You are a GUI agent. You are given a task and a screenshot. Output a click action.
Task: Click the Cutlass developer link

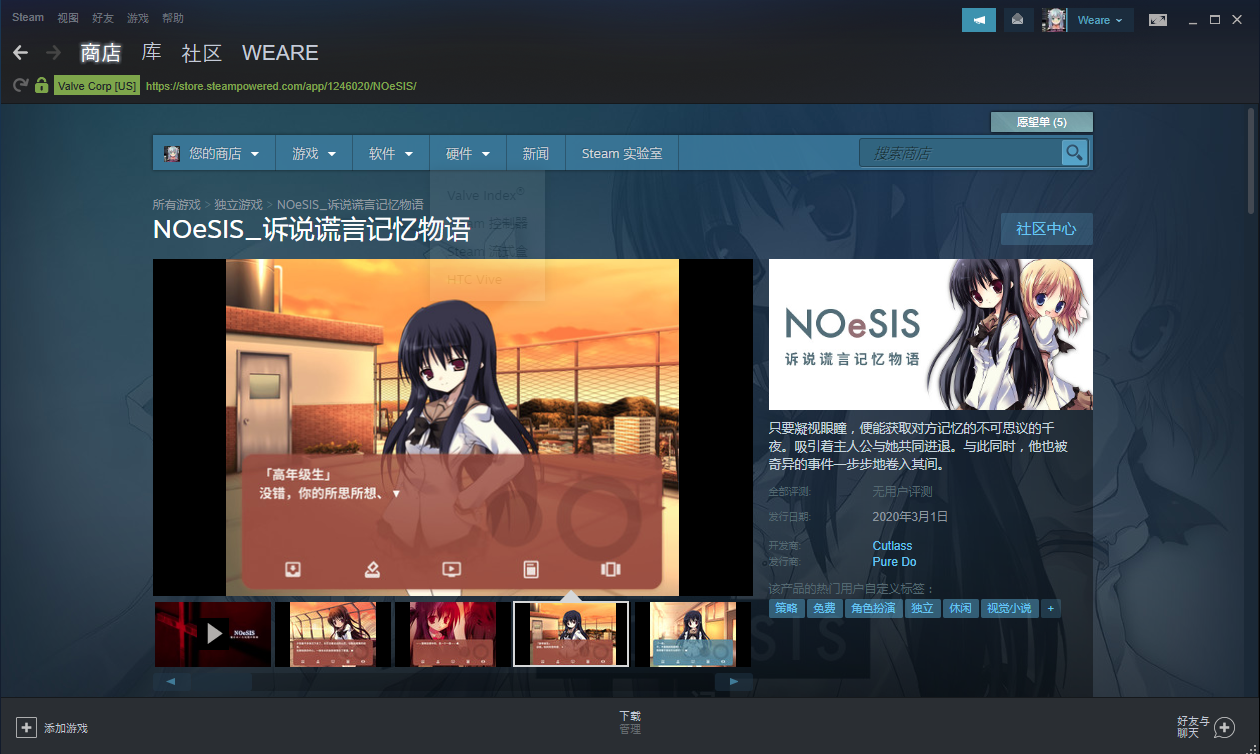[x=892, y=546]
